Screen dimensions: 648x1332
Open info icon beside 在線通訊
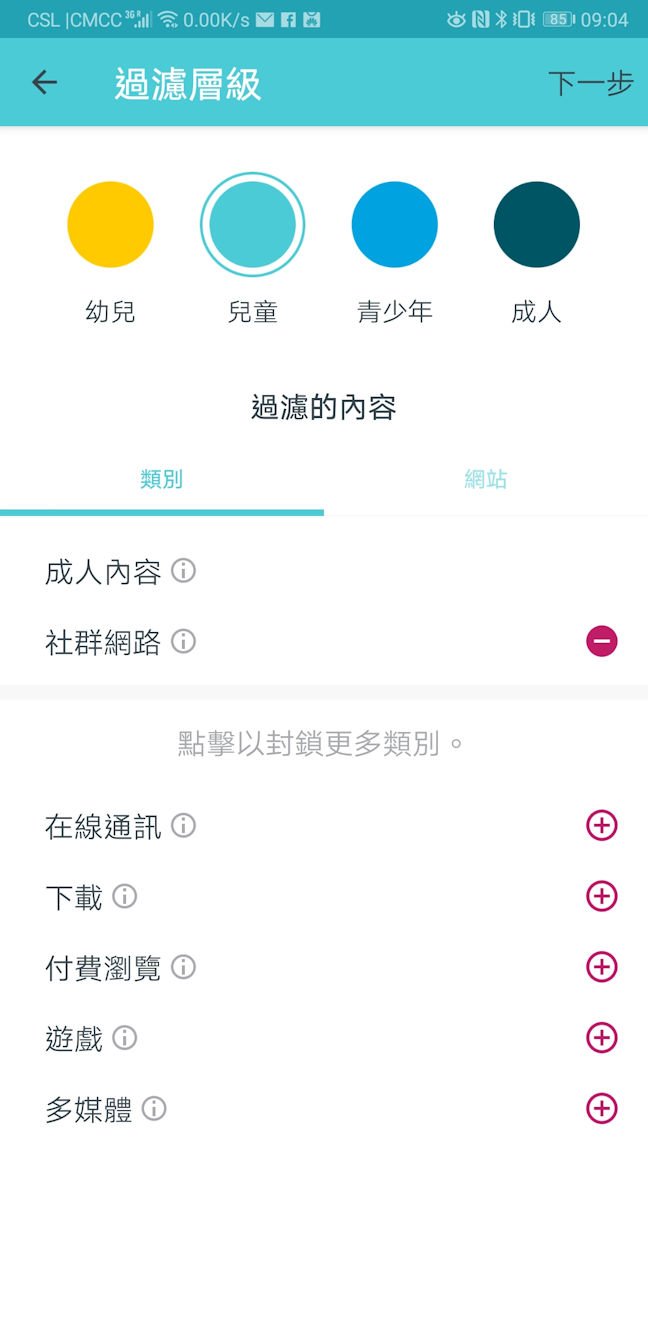tap(183, 826)
